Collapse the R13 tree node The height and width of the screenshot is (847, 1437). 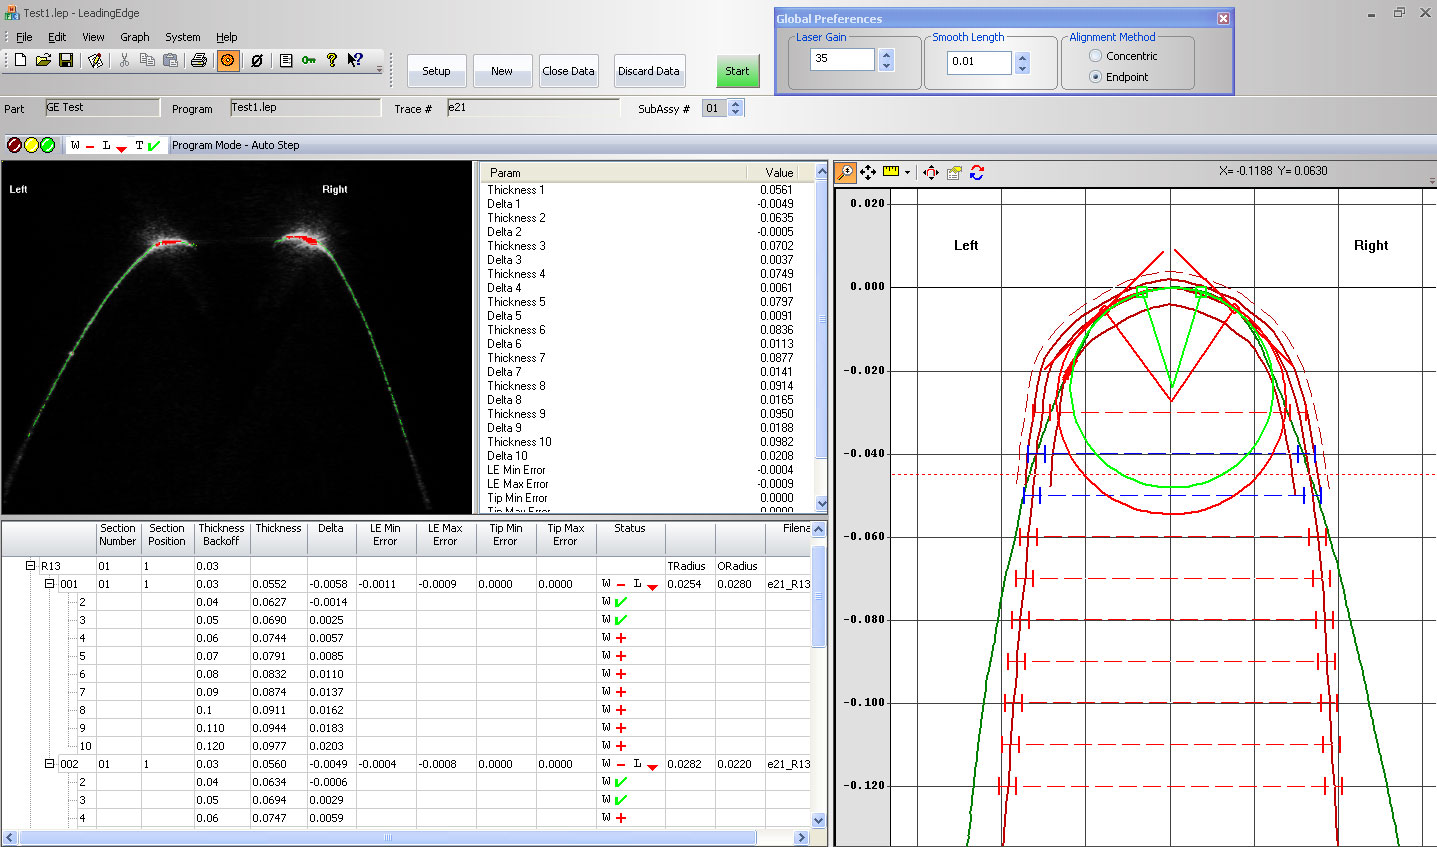(31, 566)
